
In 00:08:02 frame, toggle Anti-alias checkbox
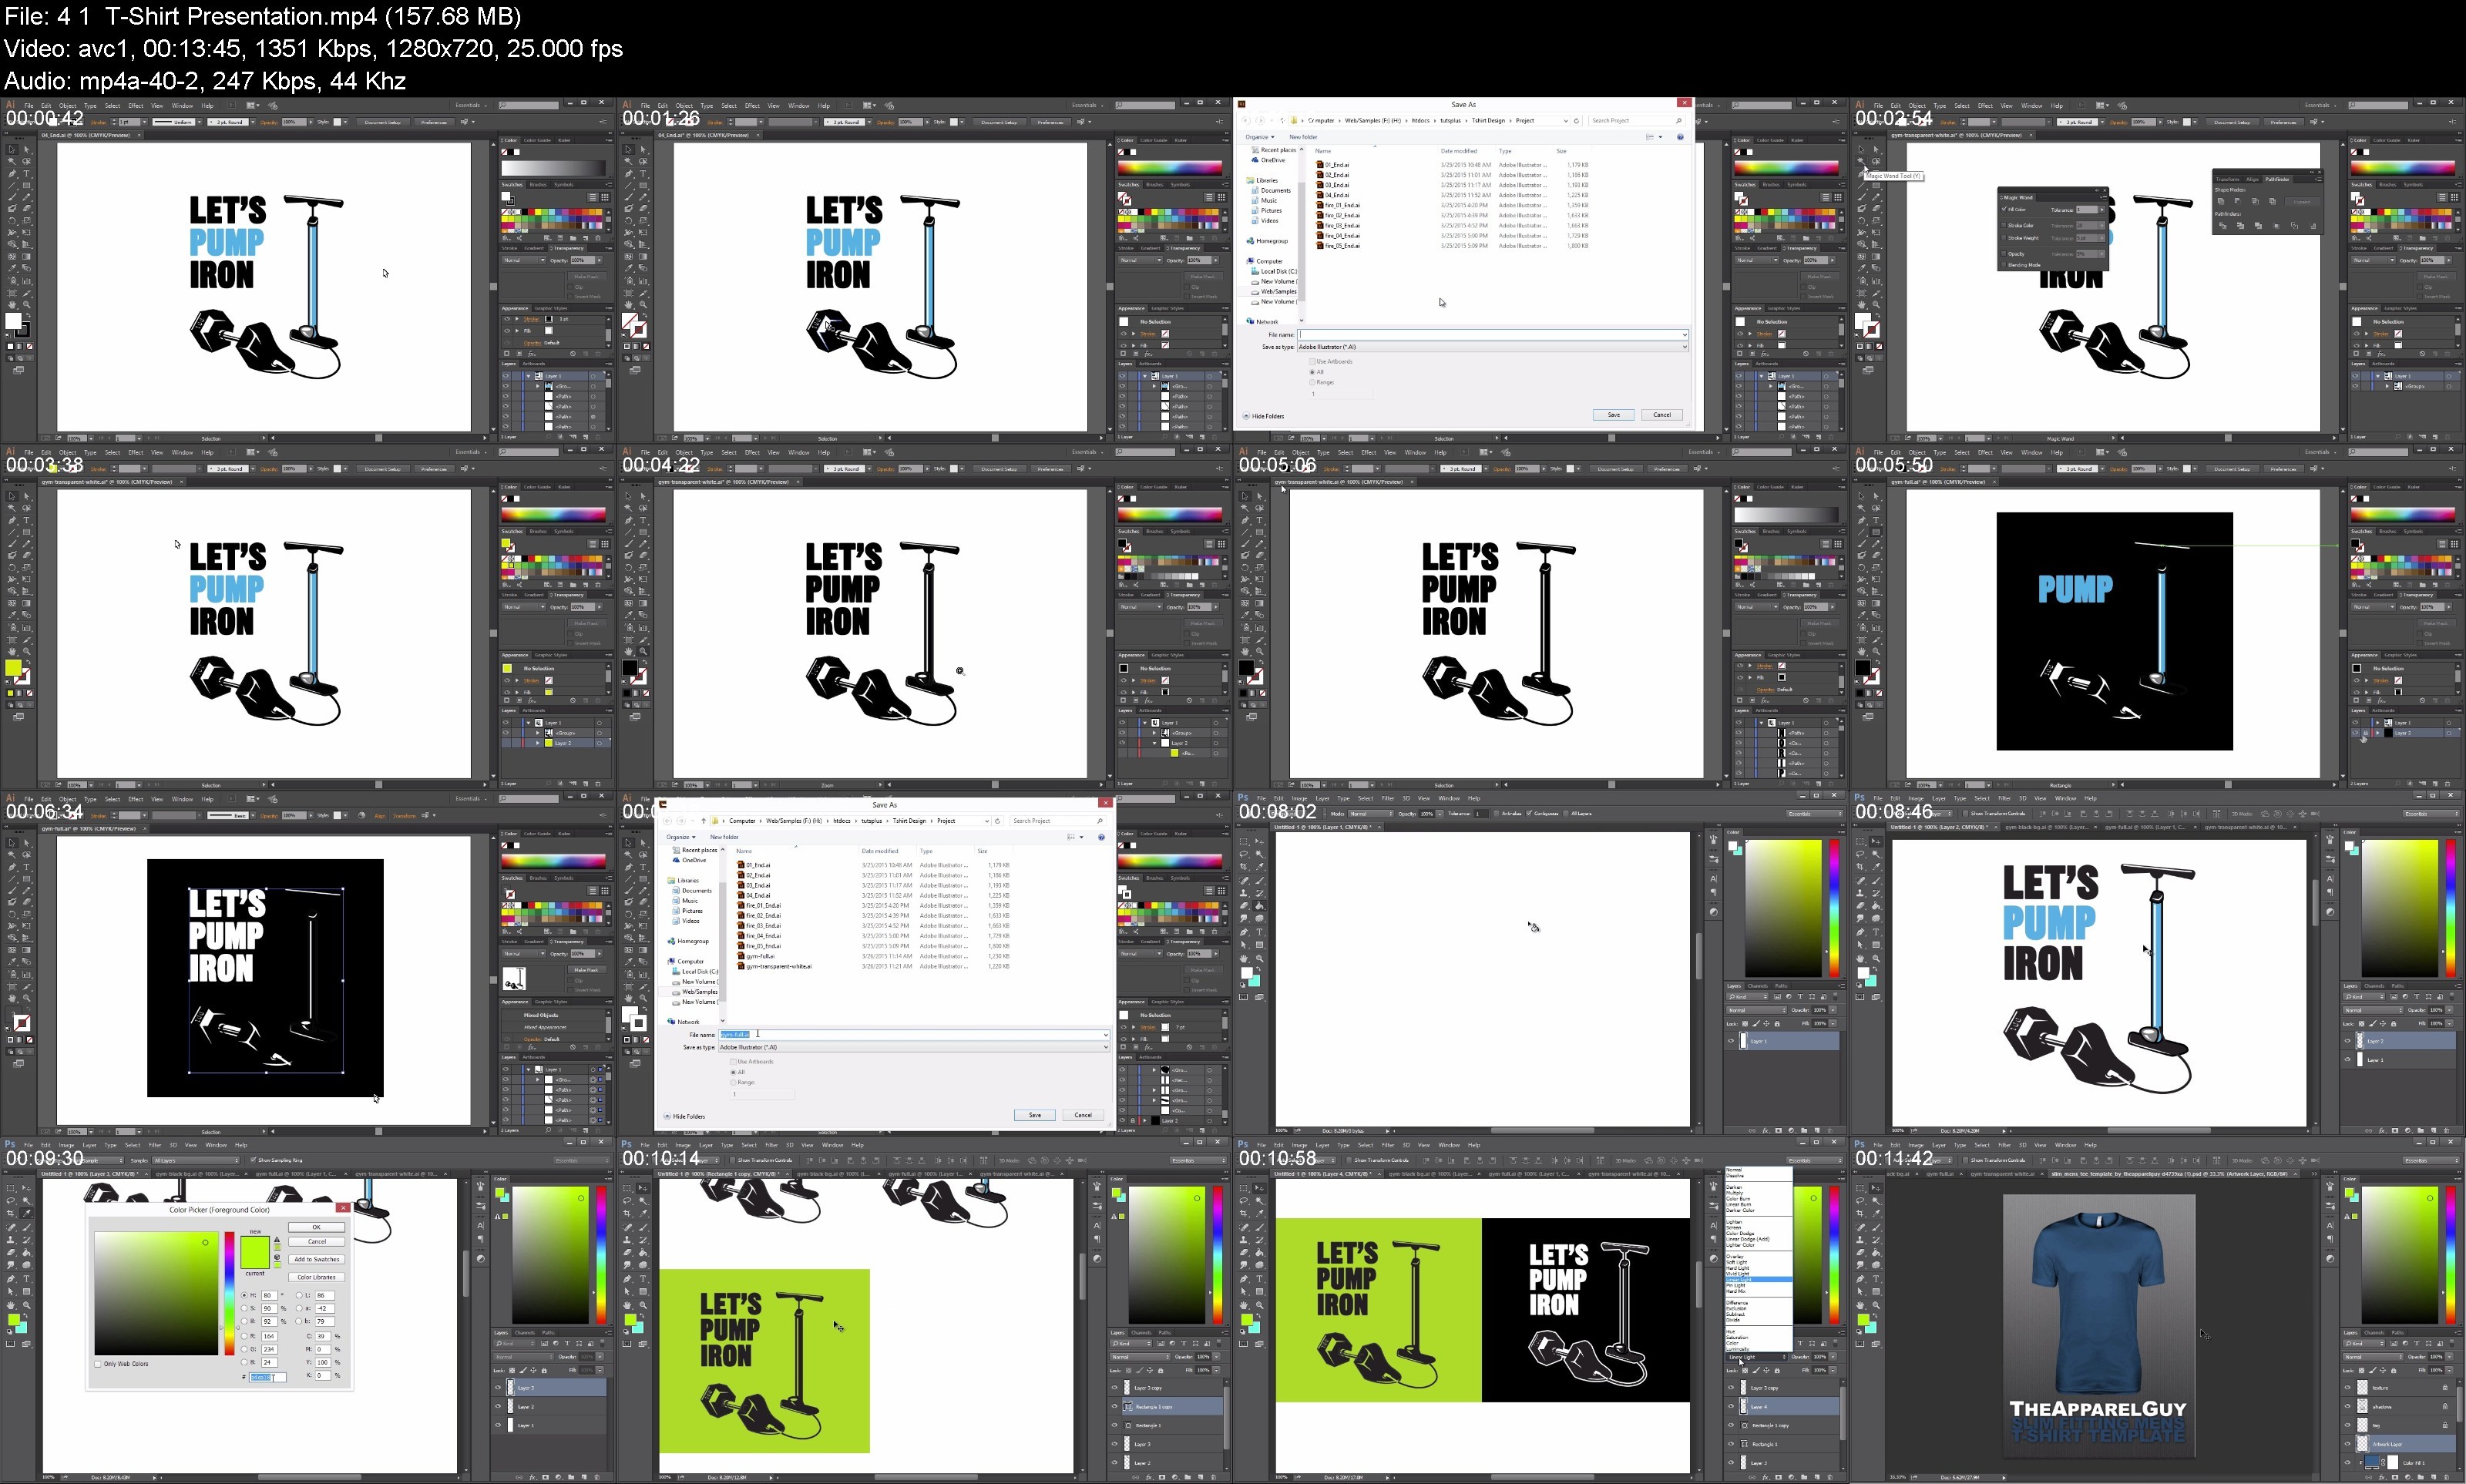click(1497, 814)
